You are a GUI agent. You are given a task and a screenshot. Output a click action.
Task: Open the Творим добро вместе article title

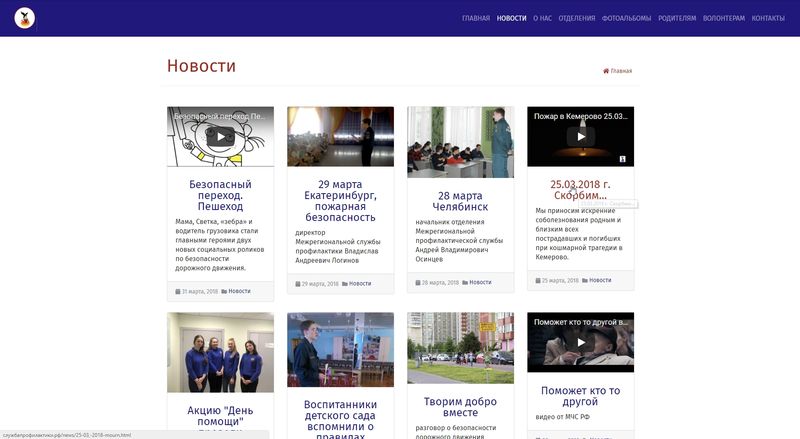tap(460, 407)
